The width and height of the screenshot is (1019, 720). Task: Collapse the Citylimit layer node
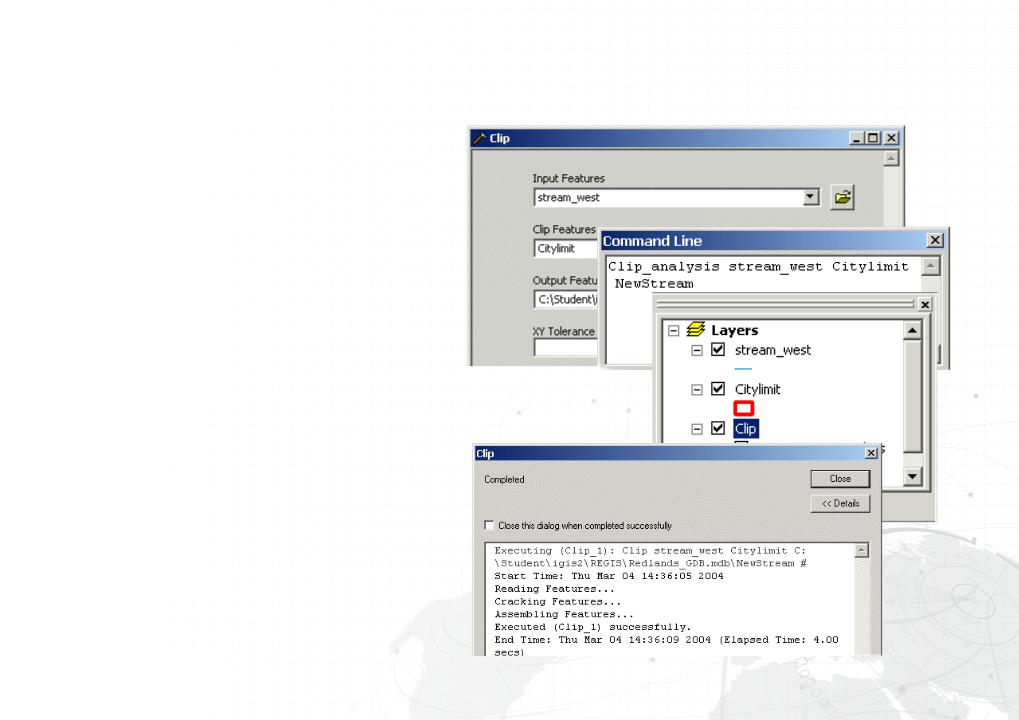[x=697, y=390]
